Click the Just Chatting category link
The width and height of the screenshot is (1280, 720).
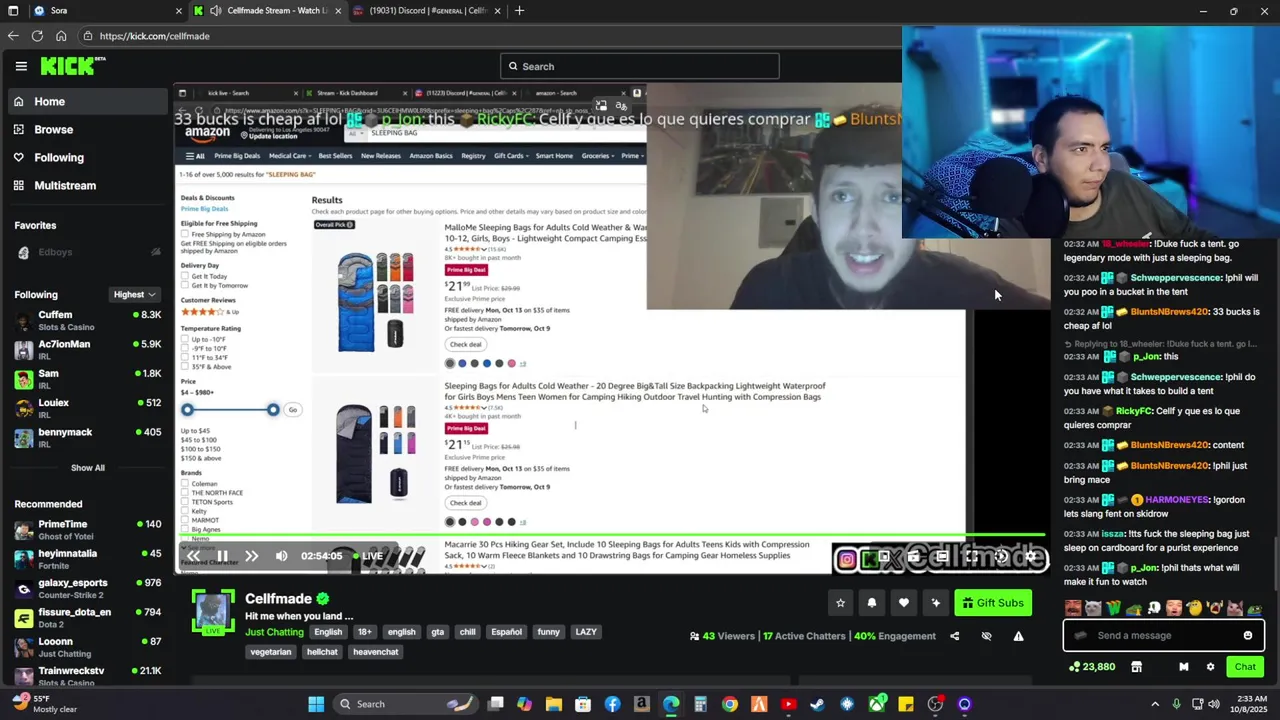(274, 632)
